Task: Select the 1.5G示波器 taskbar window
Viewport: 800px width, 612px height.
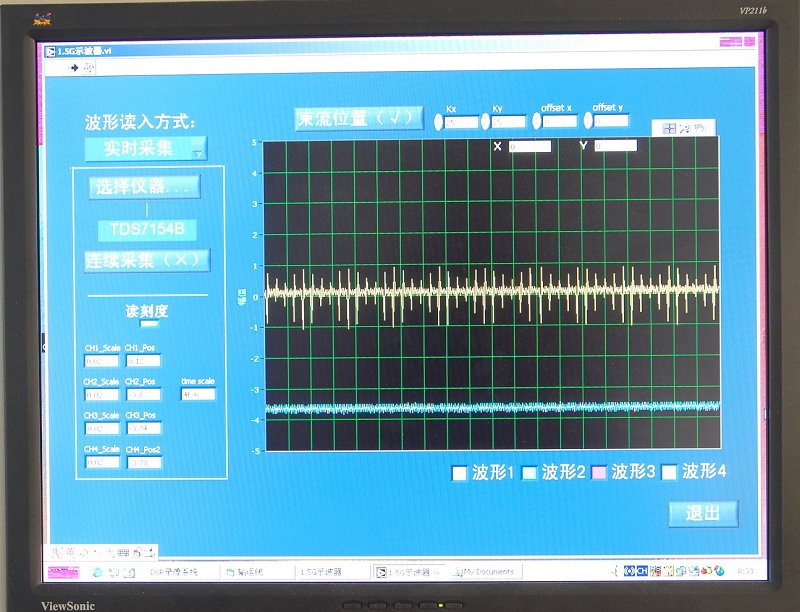Action: pos(408,572)
